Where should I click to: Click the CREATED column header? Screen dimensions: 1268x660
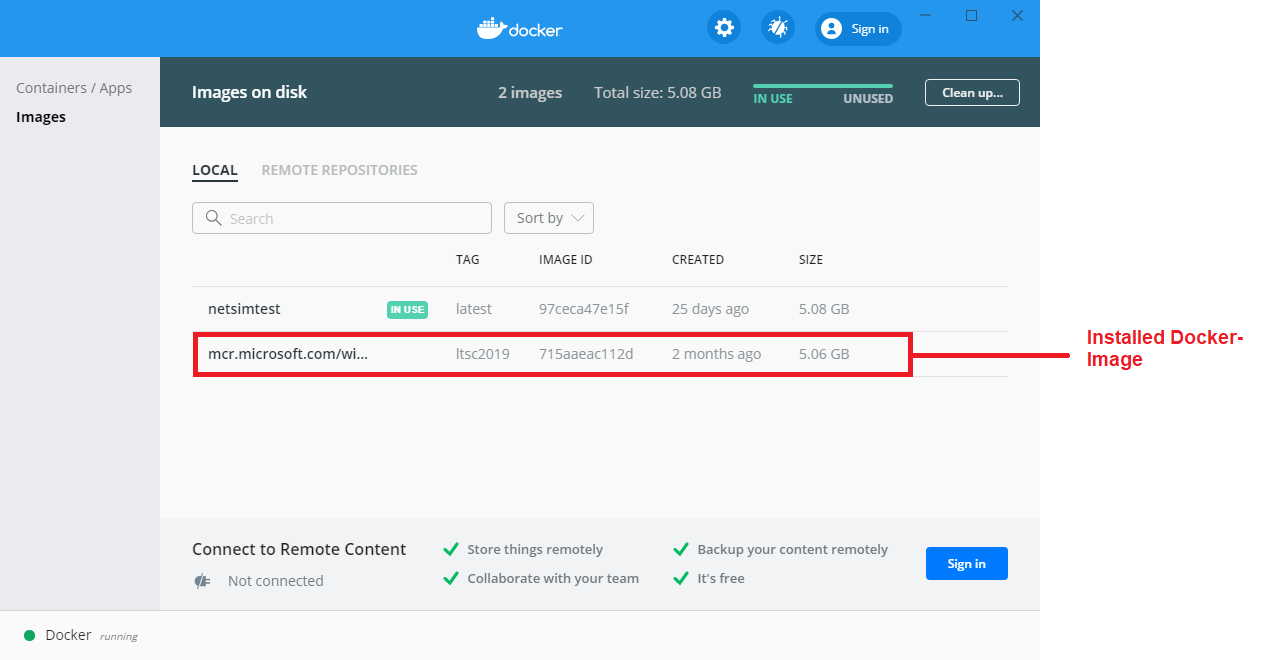click(x=698, y=260)
